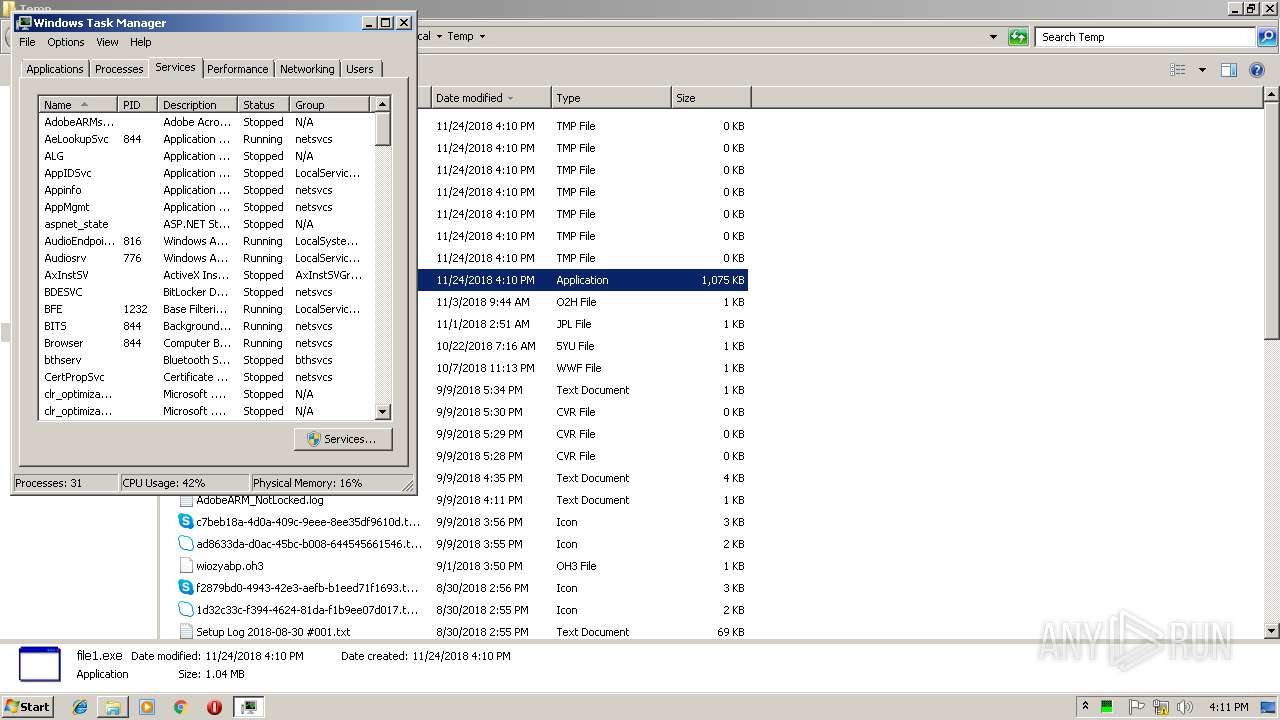
Task: Select the aspnet_state service row
Action: 206,224
